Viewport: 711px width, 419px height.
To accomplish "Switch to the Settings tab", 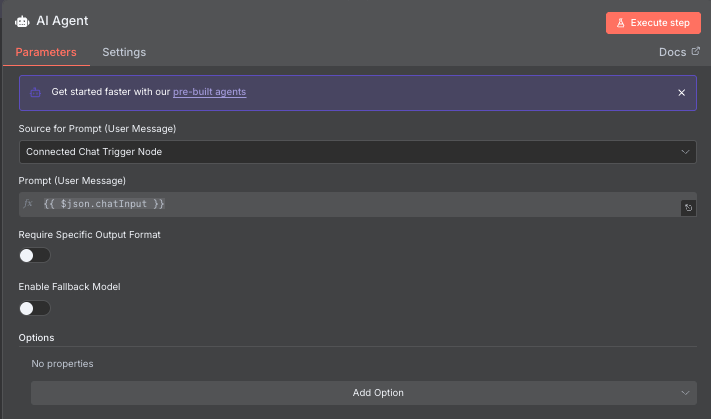I will [124, 52].
